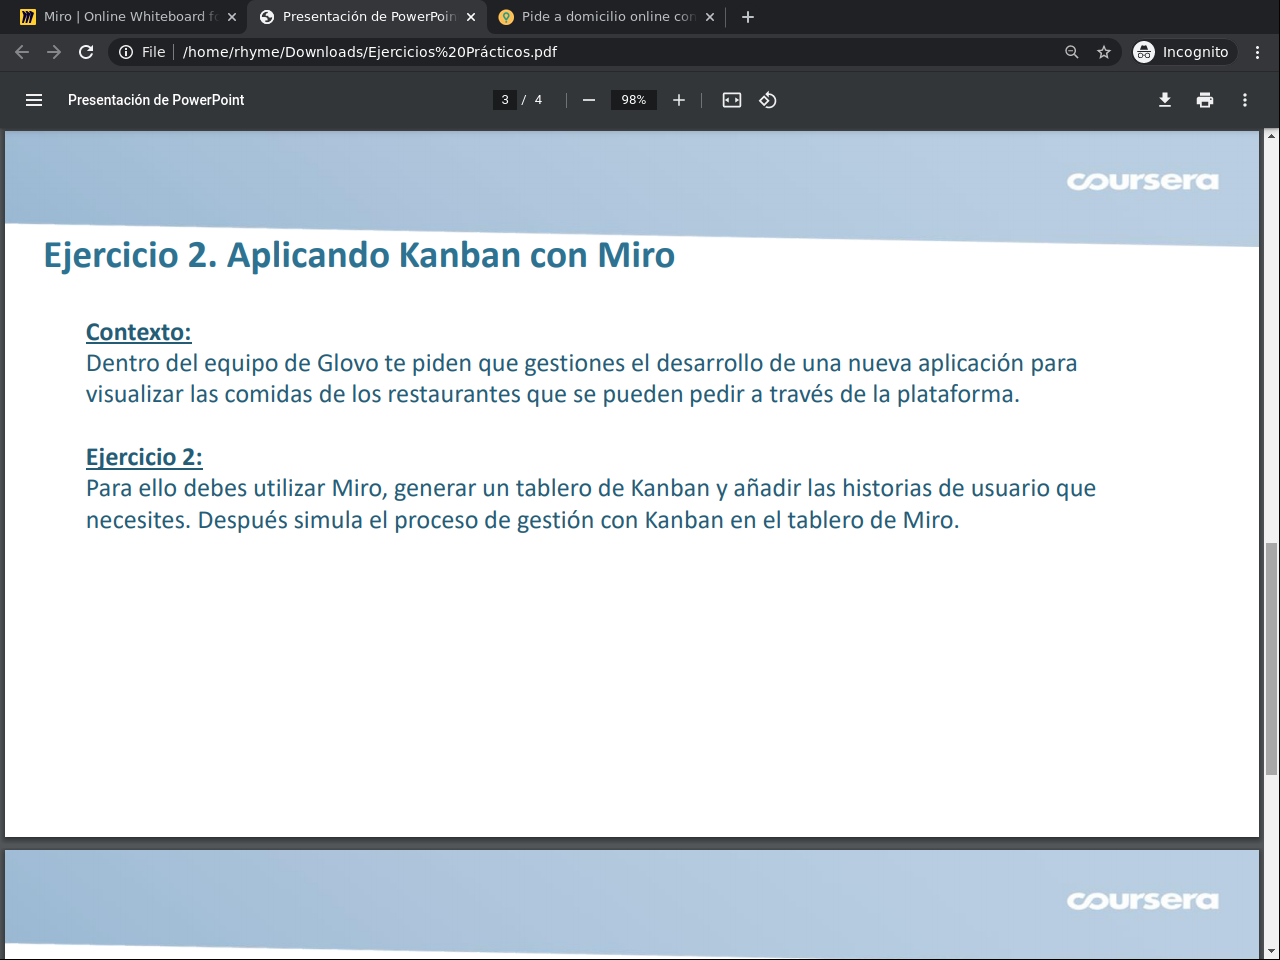Open a new browser tab

(x=748, y=17)
